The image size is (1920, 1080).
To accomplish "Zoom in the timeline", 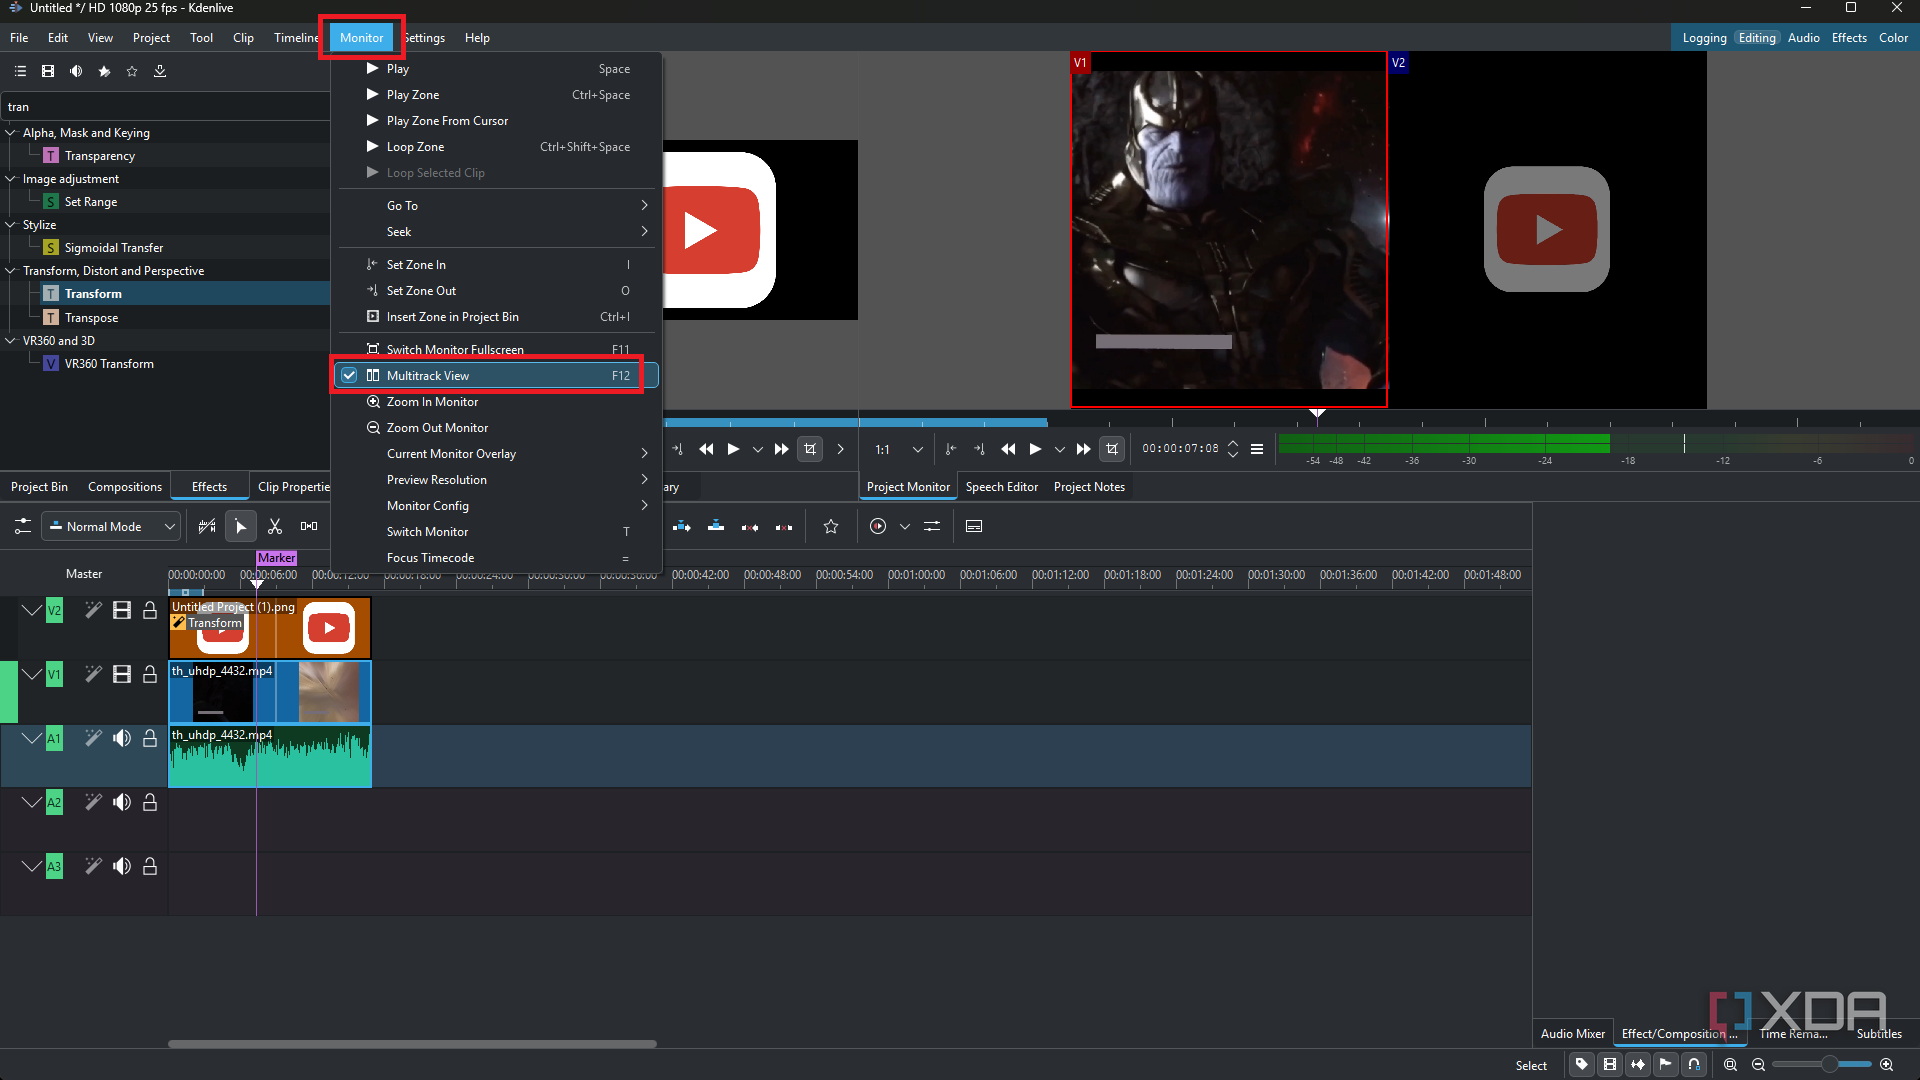I will tap(1886, 1065).
